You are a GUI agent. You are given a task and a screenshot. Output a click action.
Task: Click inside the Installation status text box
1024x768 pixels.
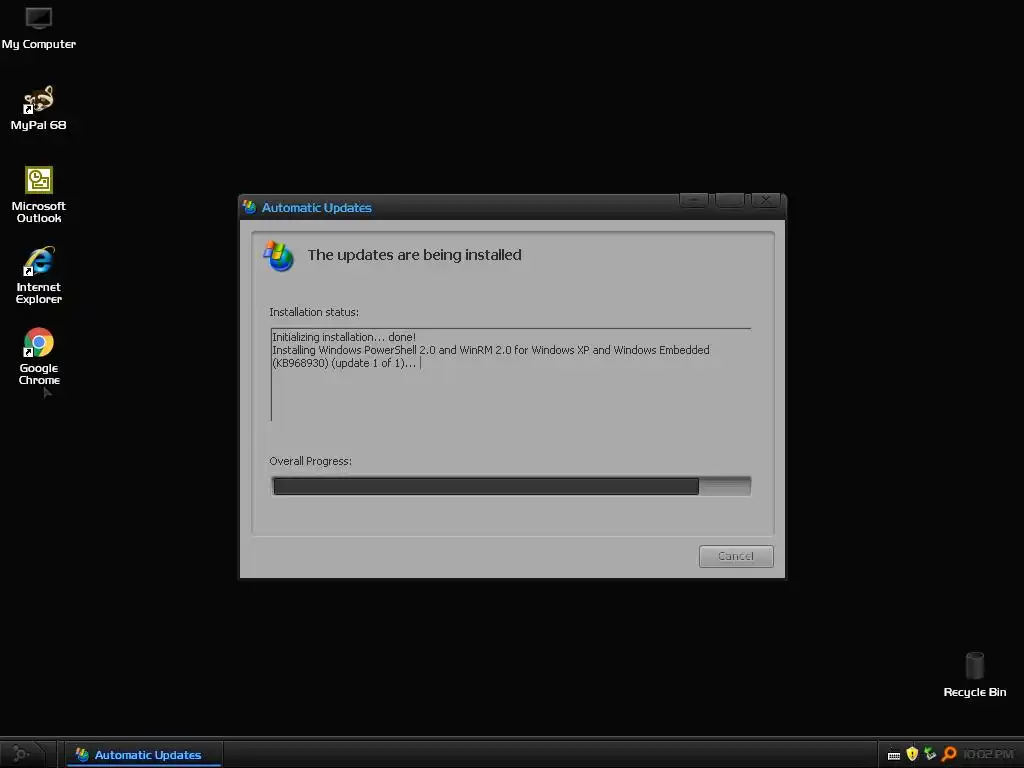click(511, 375)
